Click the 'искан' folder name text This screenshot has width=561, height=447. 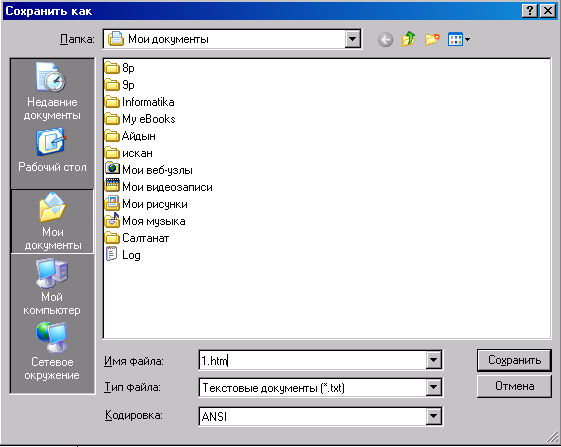point(137,153)
